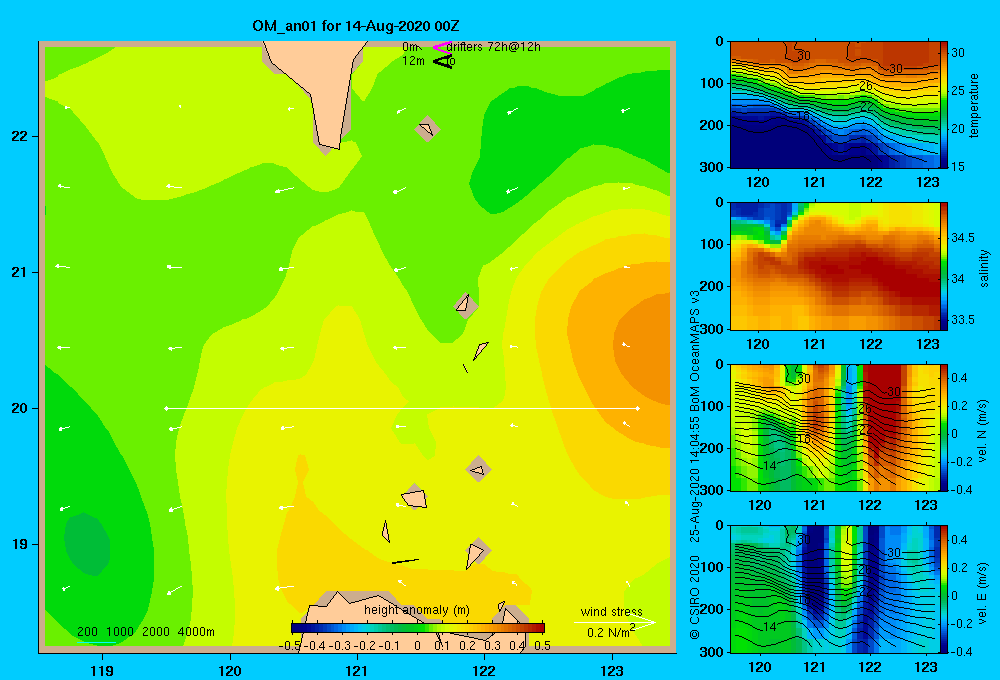
Task: Click the '4000m' depth contour legend label
Action: click(196, 632)
